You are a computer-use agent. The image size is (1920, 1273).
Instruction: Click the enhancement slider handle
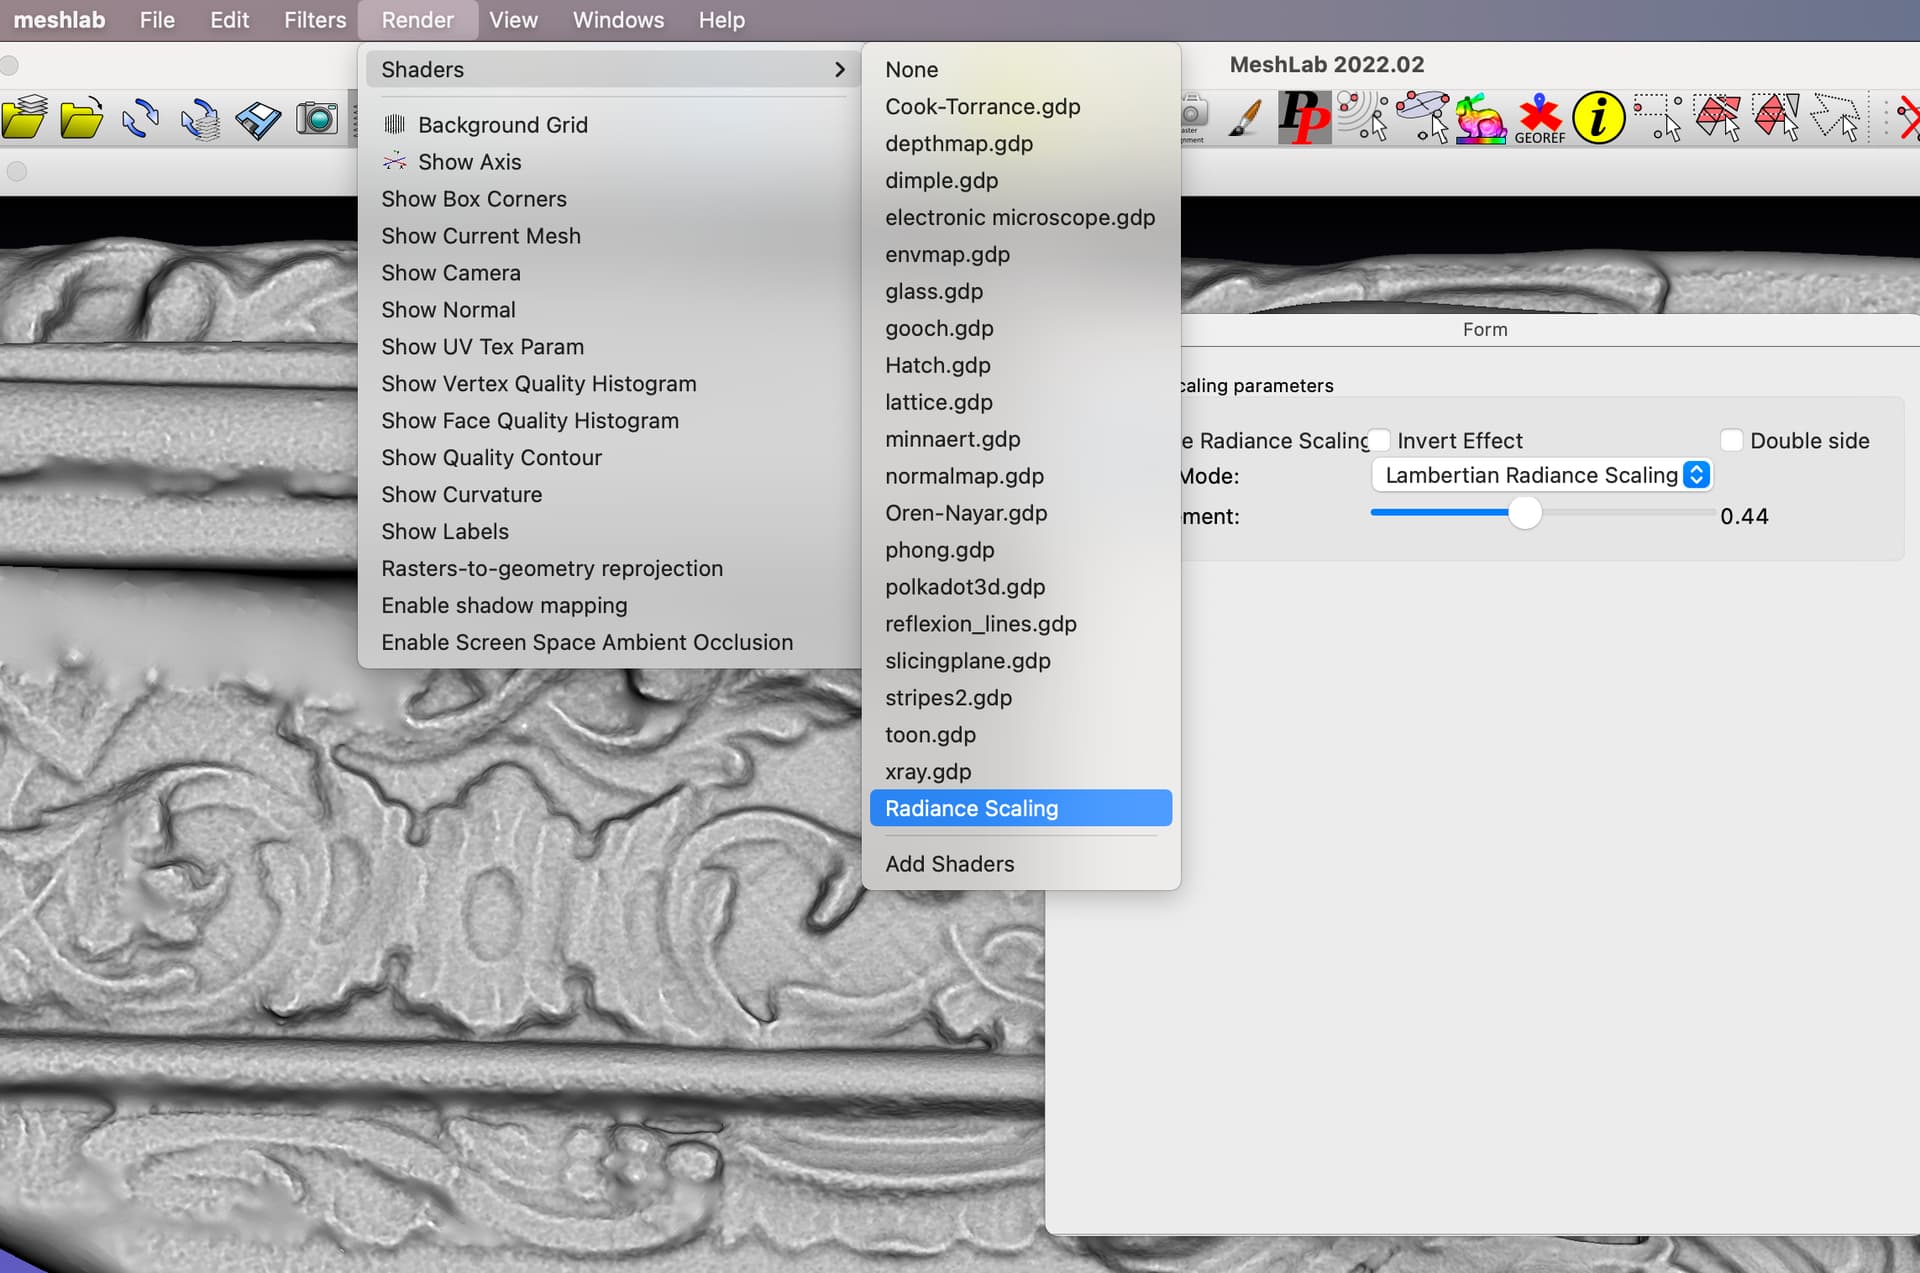click(x=1524, y=513)
